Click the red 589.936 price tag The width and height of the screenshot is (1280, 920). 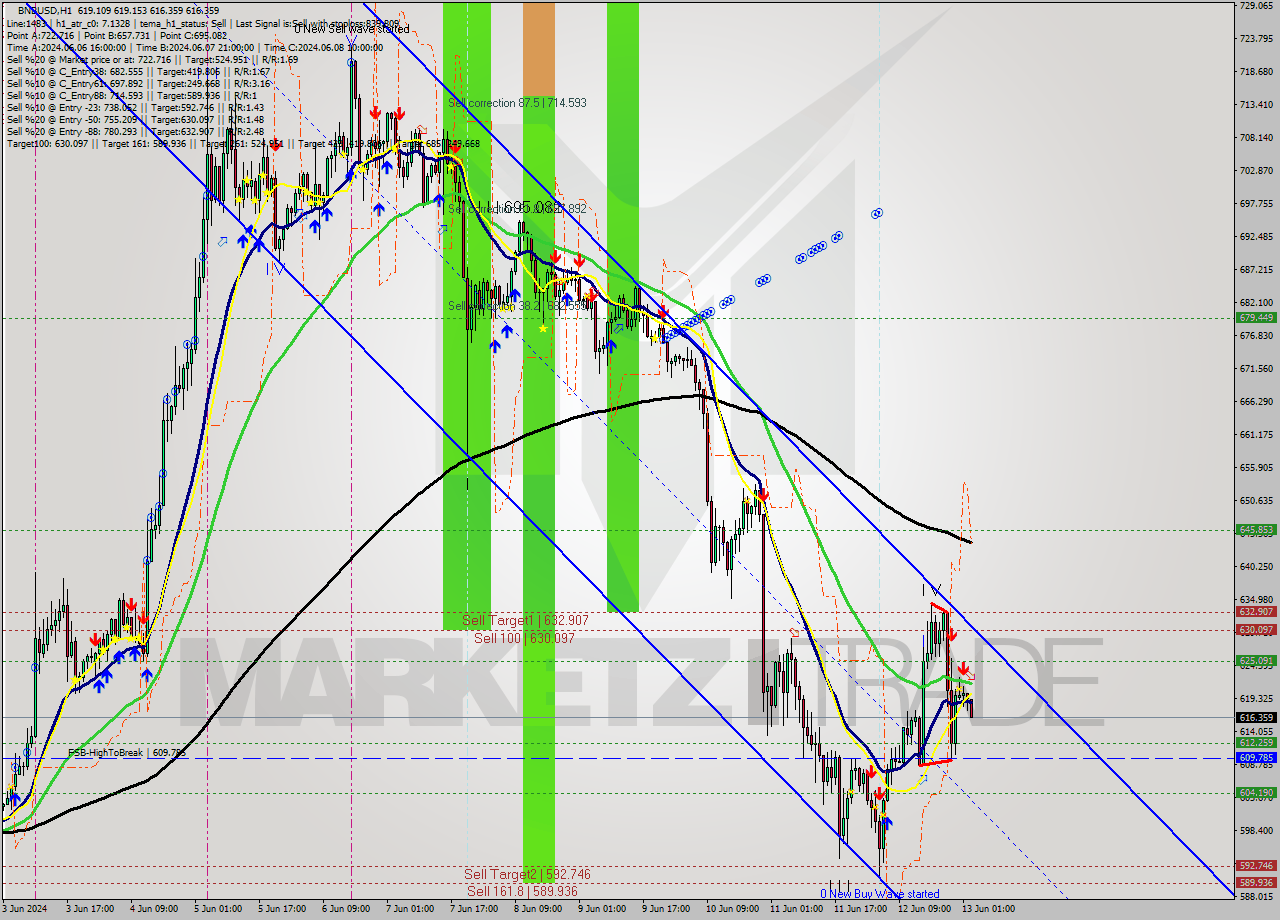click(1257, 882)
